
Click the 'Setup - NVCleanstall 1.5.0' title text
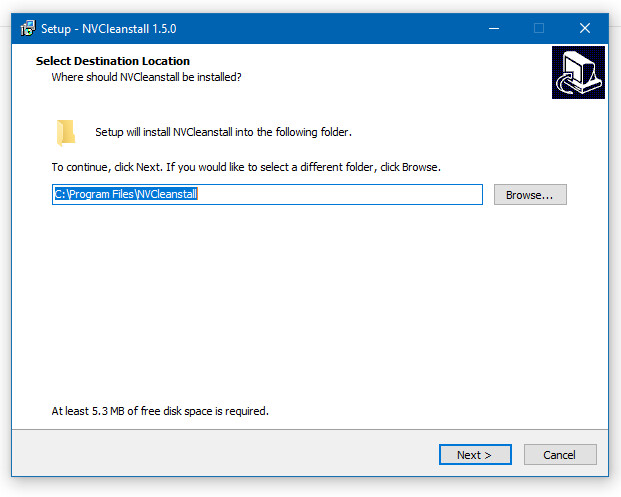[x=109, y=29]
